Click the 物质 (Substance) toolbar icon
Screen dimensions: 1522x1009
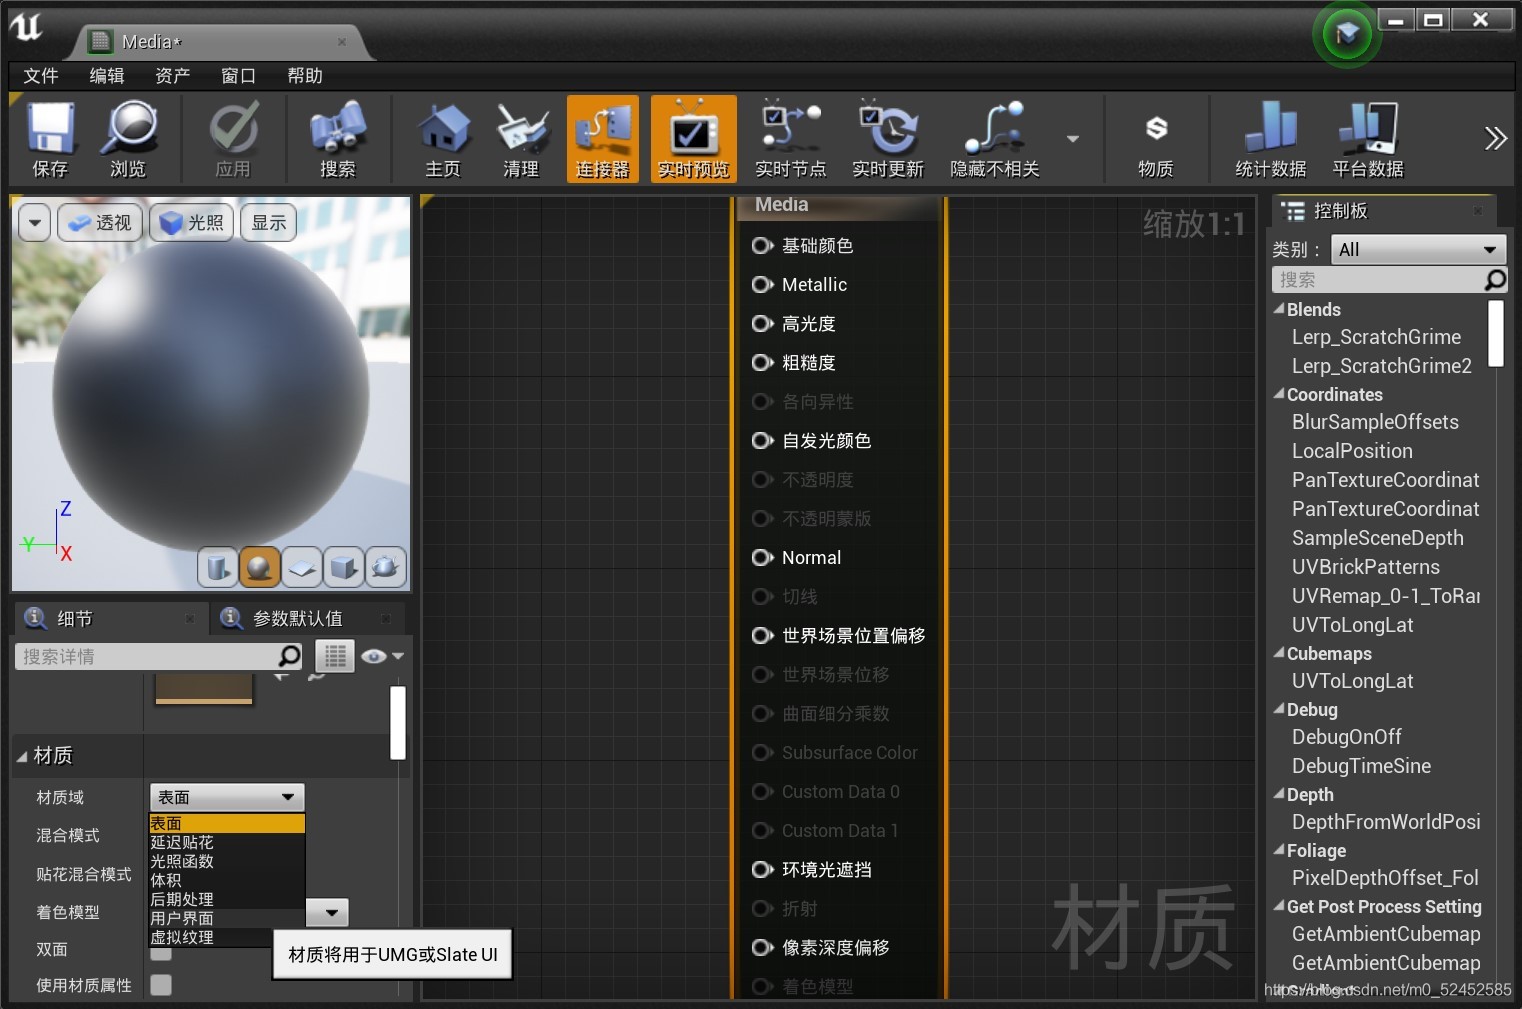click(x=1156, y=139)
